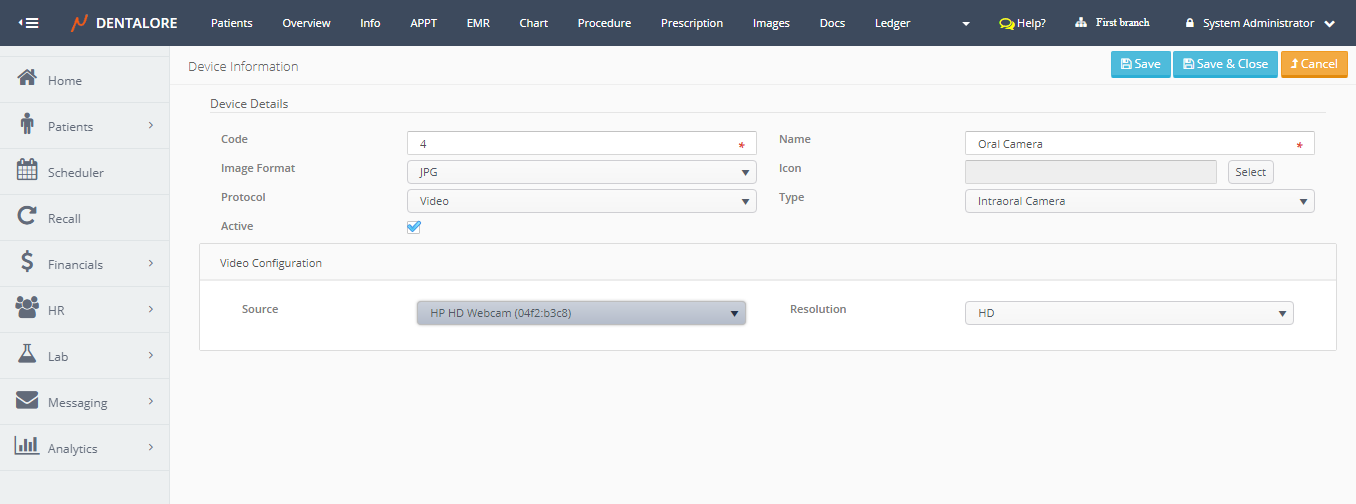Click the HR group icon
Screen dimensions: 1356x504
tap(28, 309)
